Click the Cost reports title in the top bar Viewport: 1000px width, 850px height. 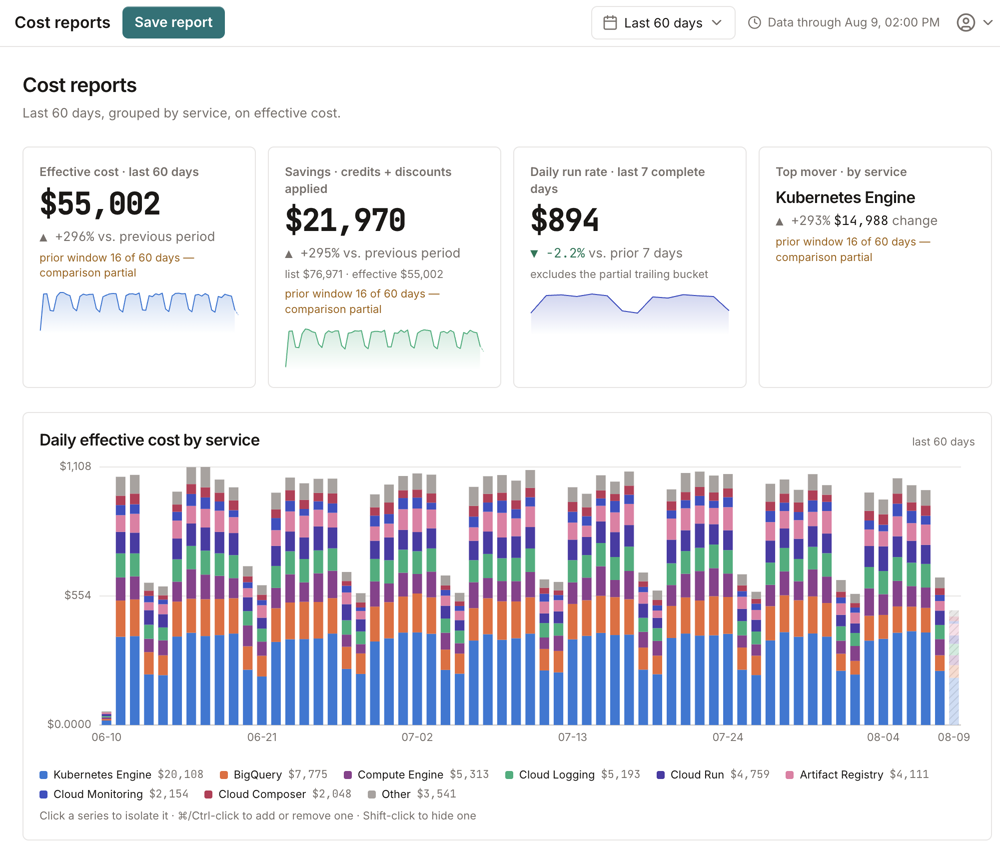pyautogui.click(x=62, y=22)
